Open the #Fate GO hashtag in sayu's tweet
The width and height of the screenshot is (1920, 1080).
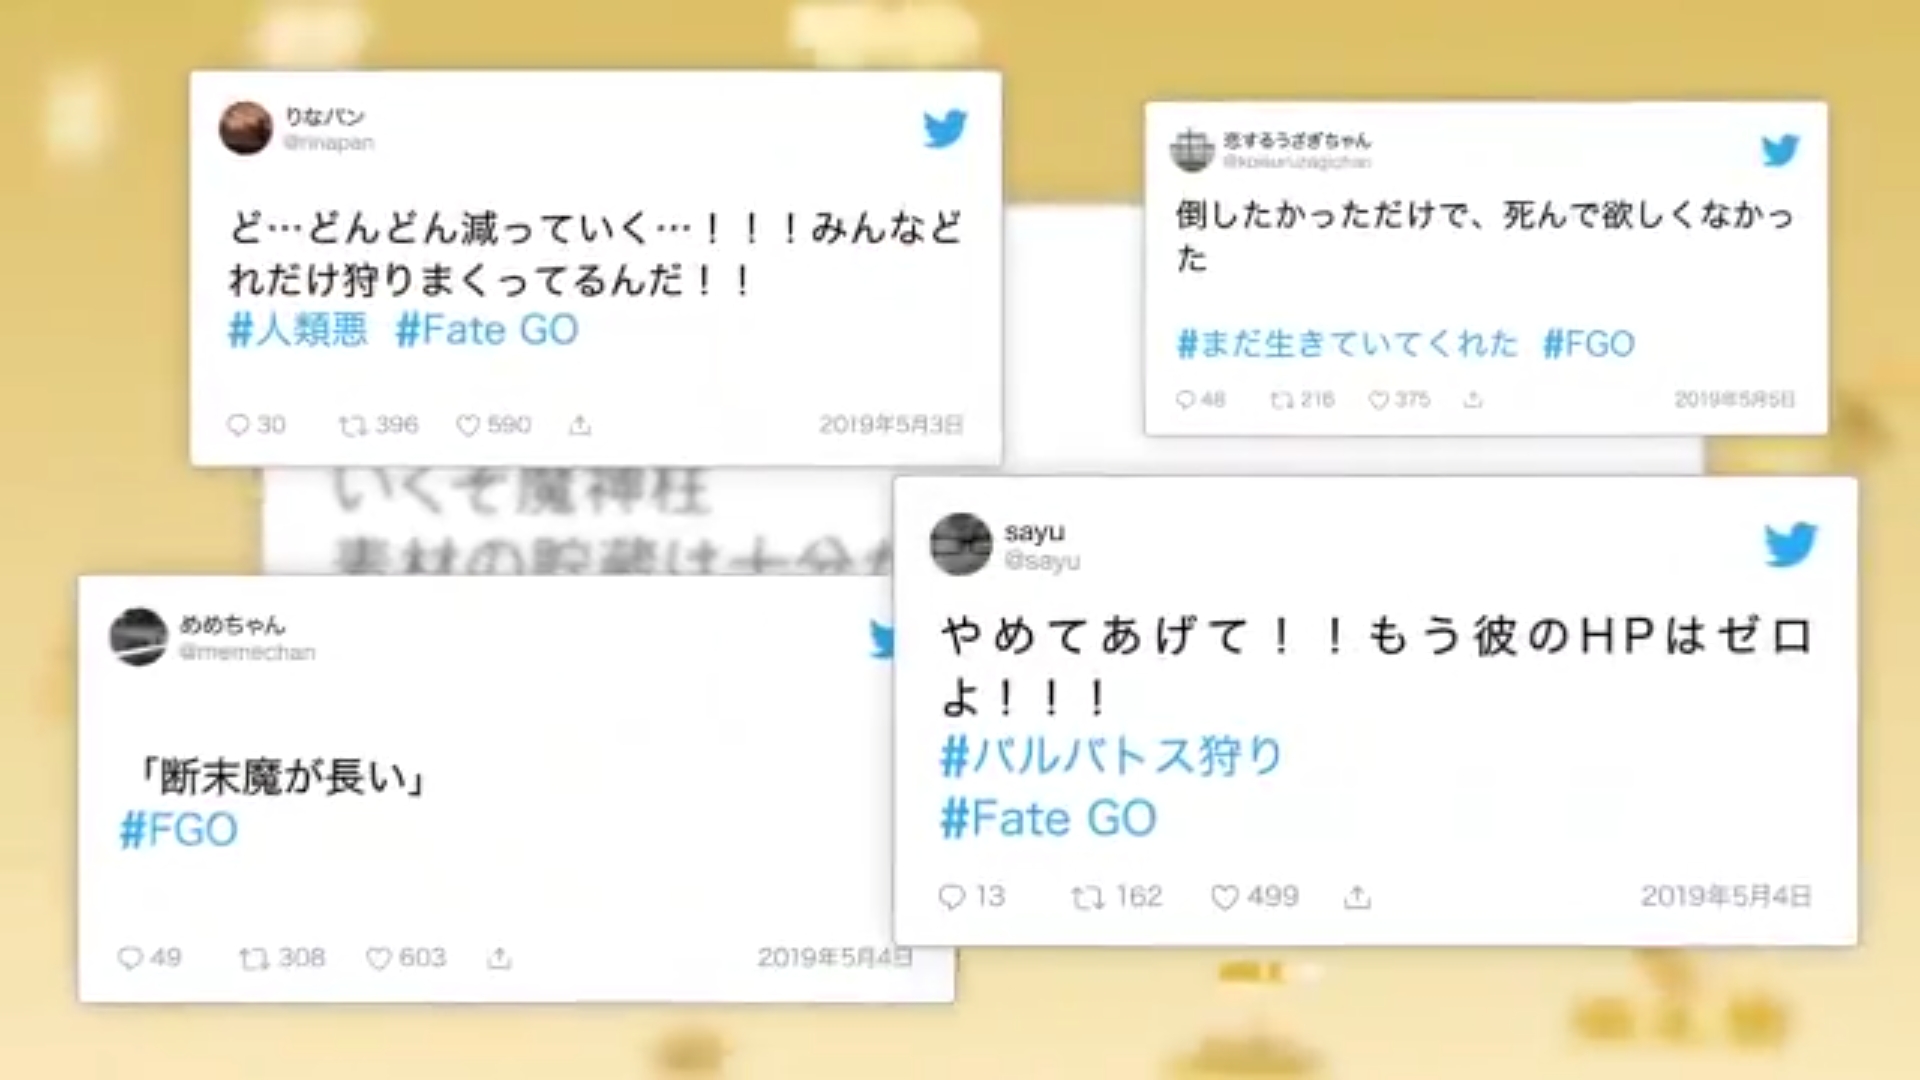tap(1048, 819)
